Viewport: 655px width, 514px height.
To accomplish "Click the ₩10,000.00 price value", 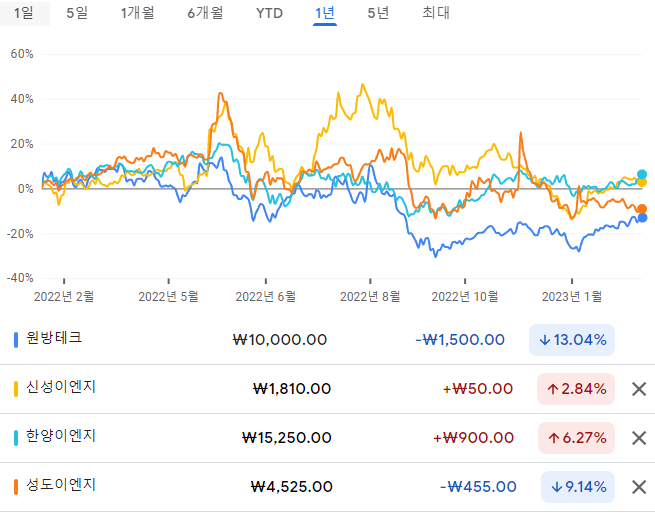I will [x=280, y=340].
